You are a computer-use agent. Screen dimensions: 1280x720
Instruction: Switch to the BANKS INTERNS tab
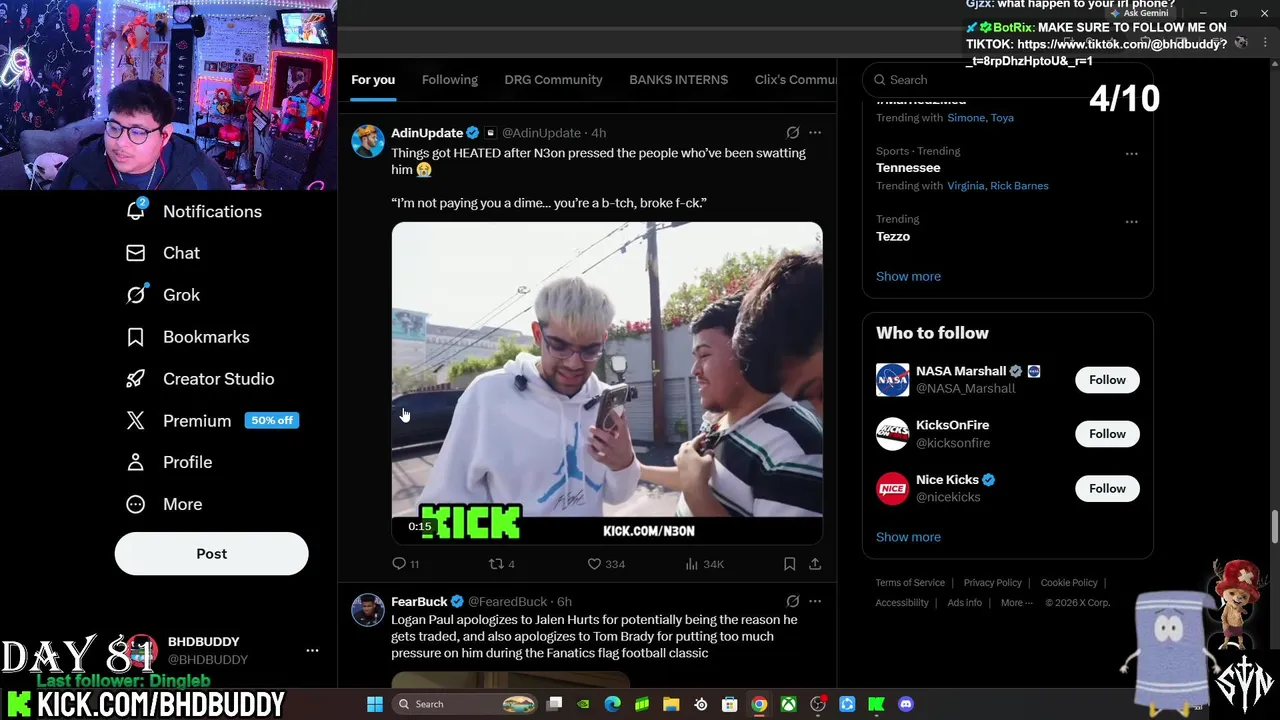[678, 80]
